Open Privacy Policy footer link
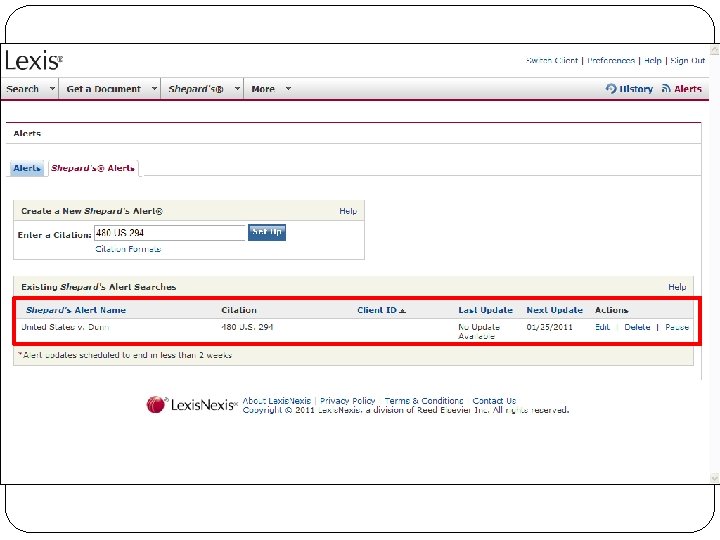The height and width of the screenshot is (540, 720). coord(348,400)
